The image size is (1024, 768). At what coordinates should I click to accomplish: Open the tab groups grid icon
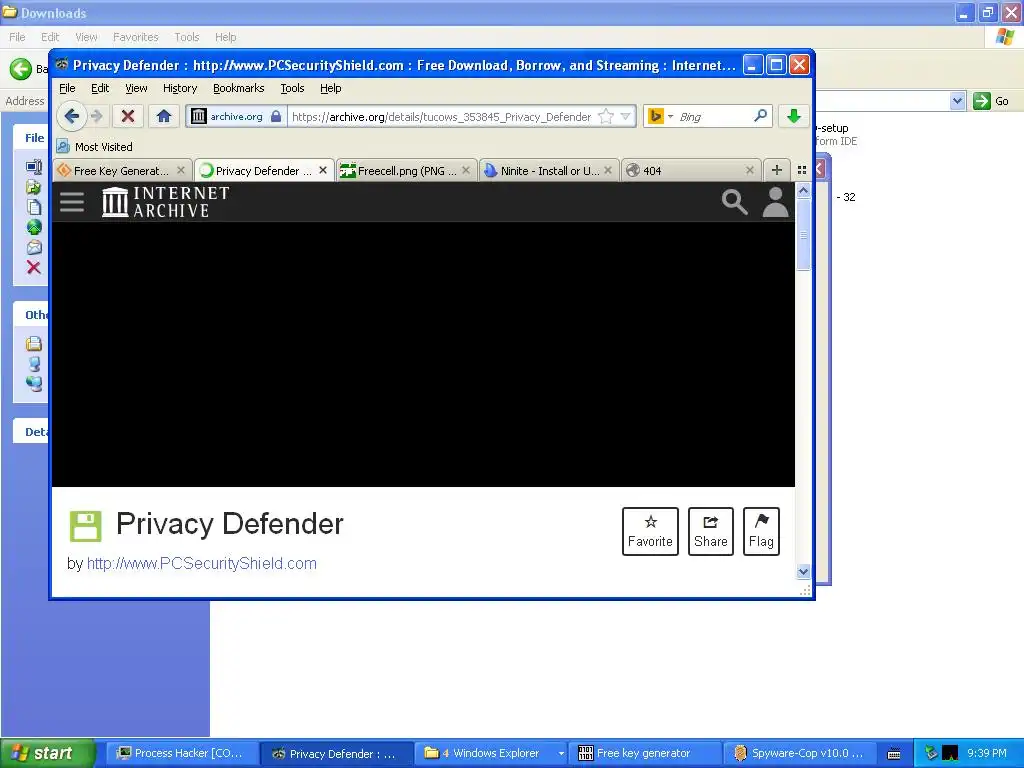[802, 170]
